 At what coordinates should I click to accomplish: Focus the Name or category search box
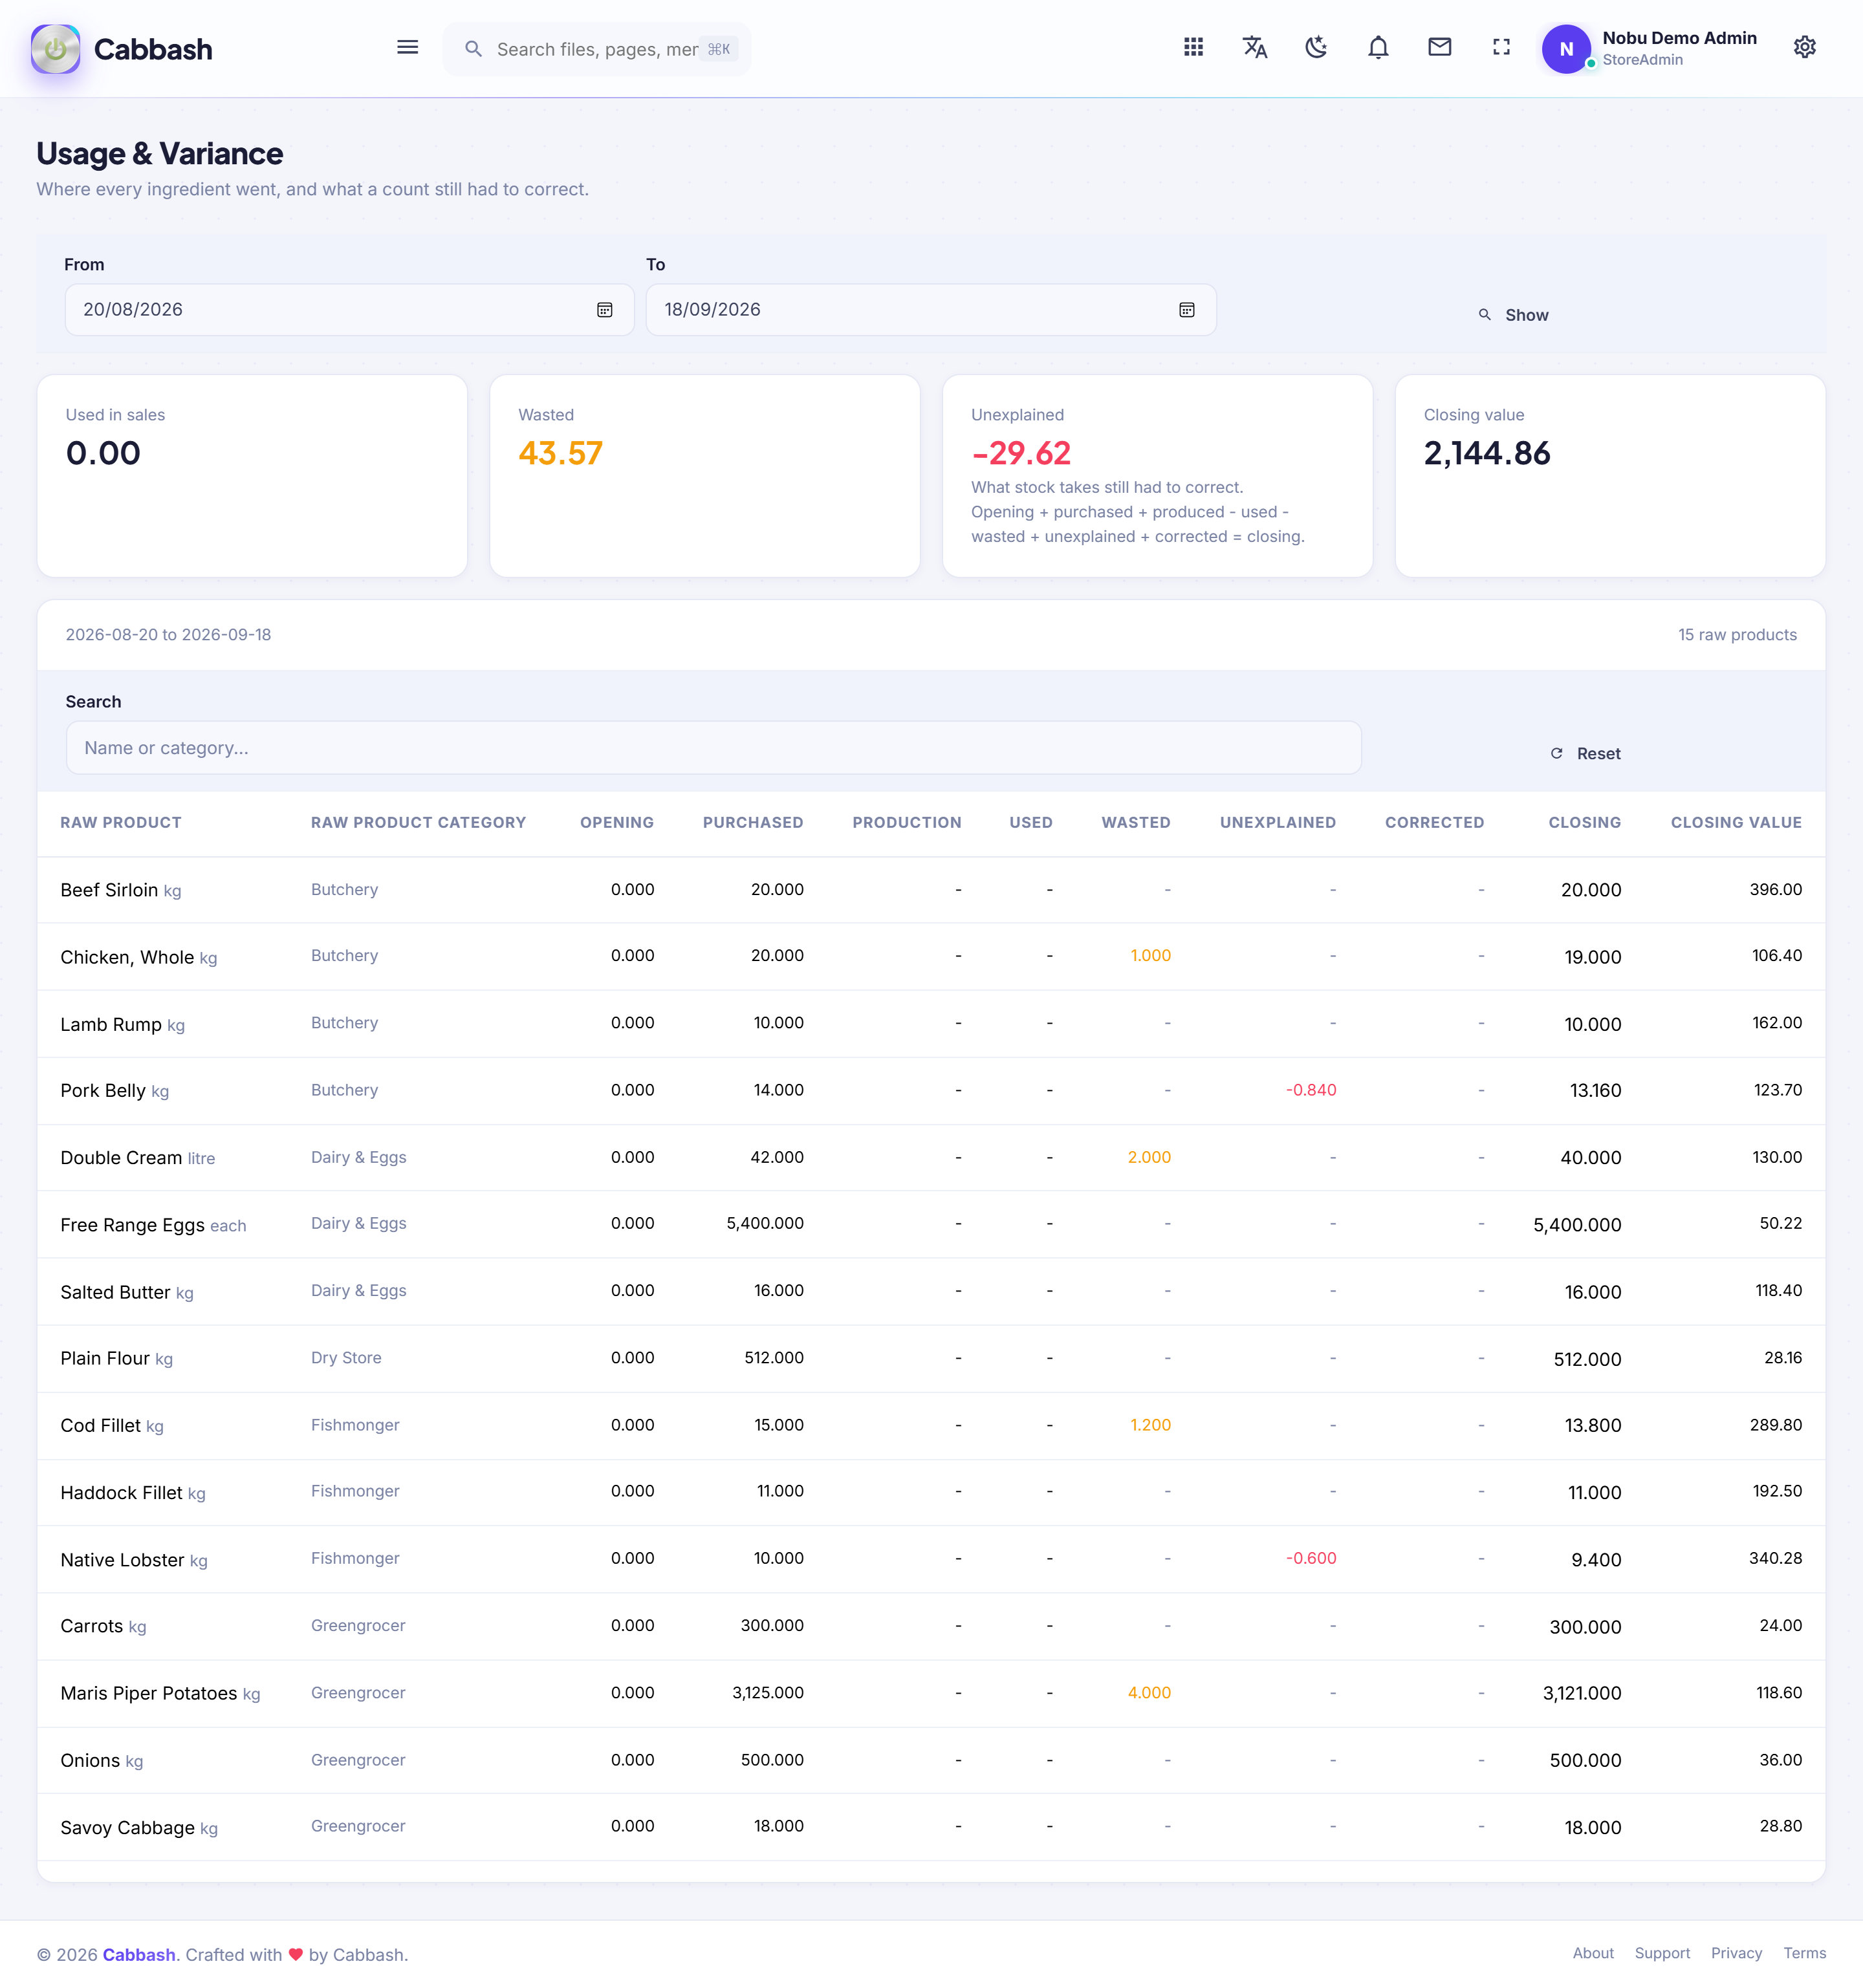[x=713, y=748]
